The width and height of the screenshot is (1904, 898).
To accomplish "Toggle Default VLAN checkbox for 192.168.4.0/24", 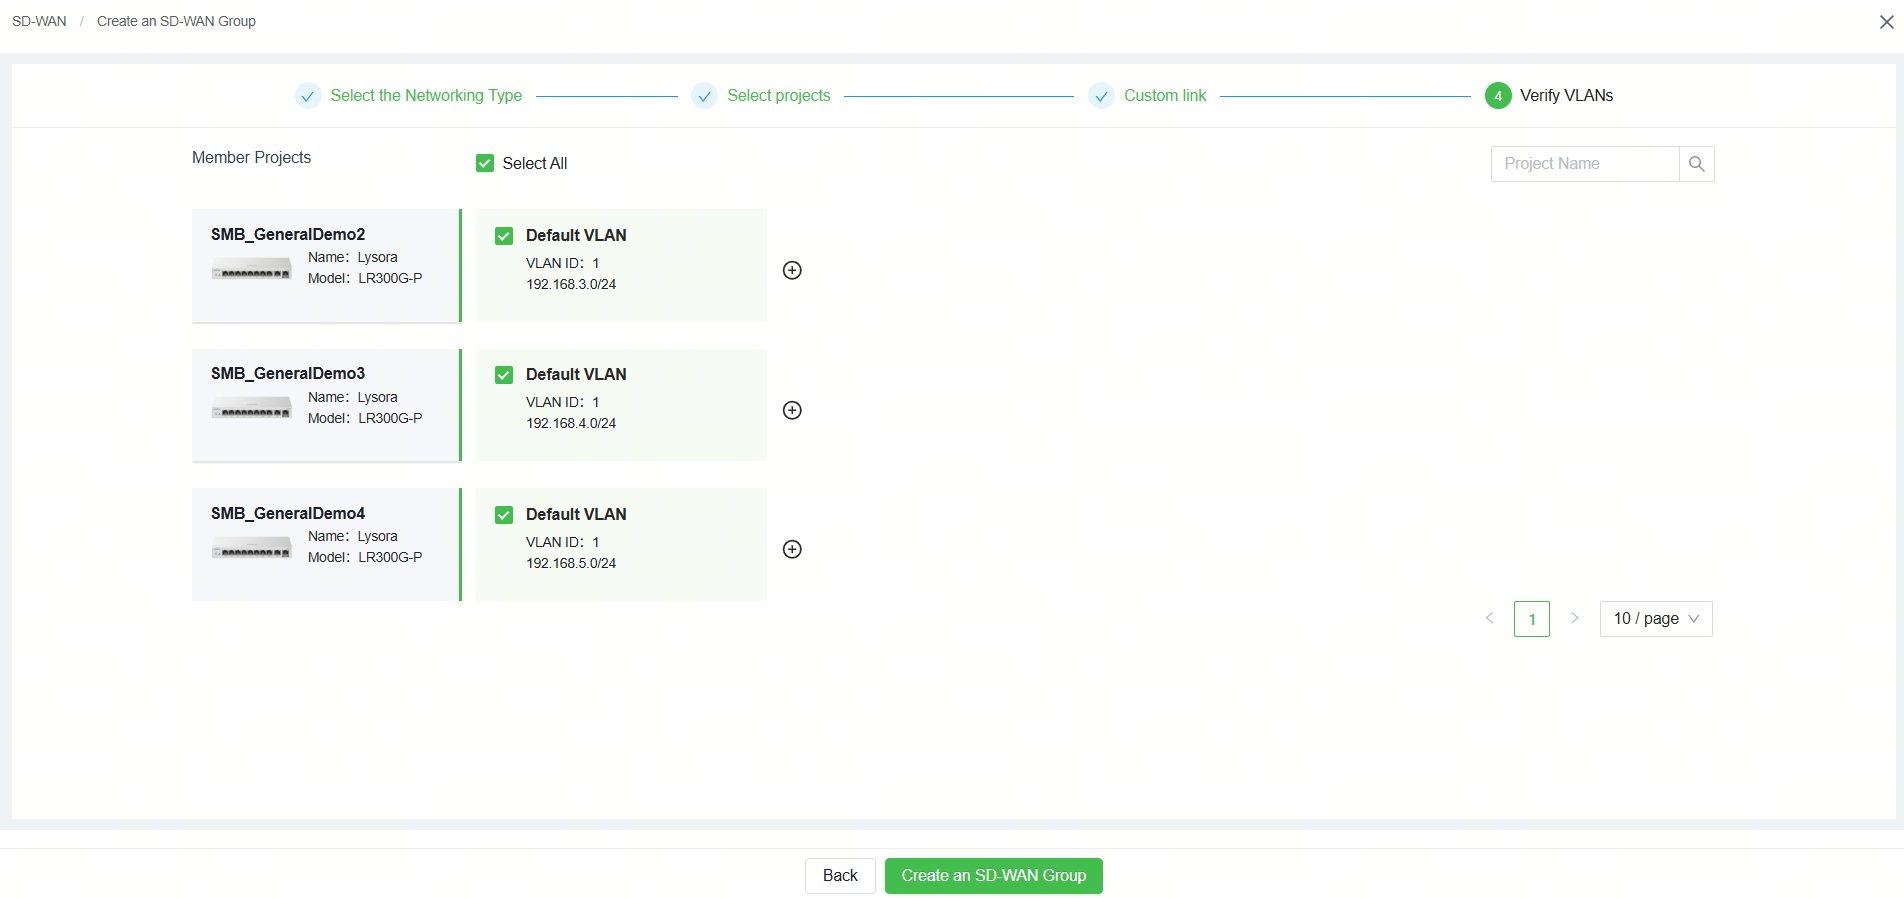I will pyautogui.click(x=504, y=375).
